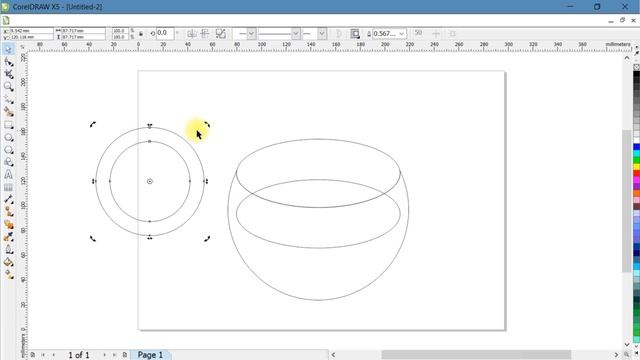This screenshot has height=360, width=640.
Task: Select the Pick tool in the toolbox
Action: [8, 49]
